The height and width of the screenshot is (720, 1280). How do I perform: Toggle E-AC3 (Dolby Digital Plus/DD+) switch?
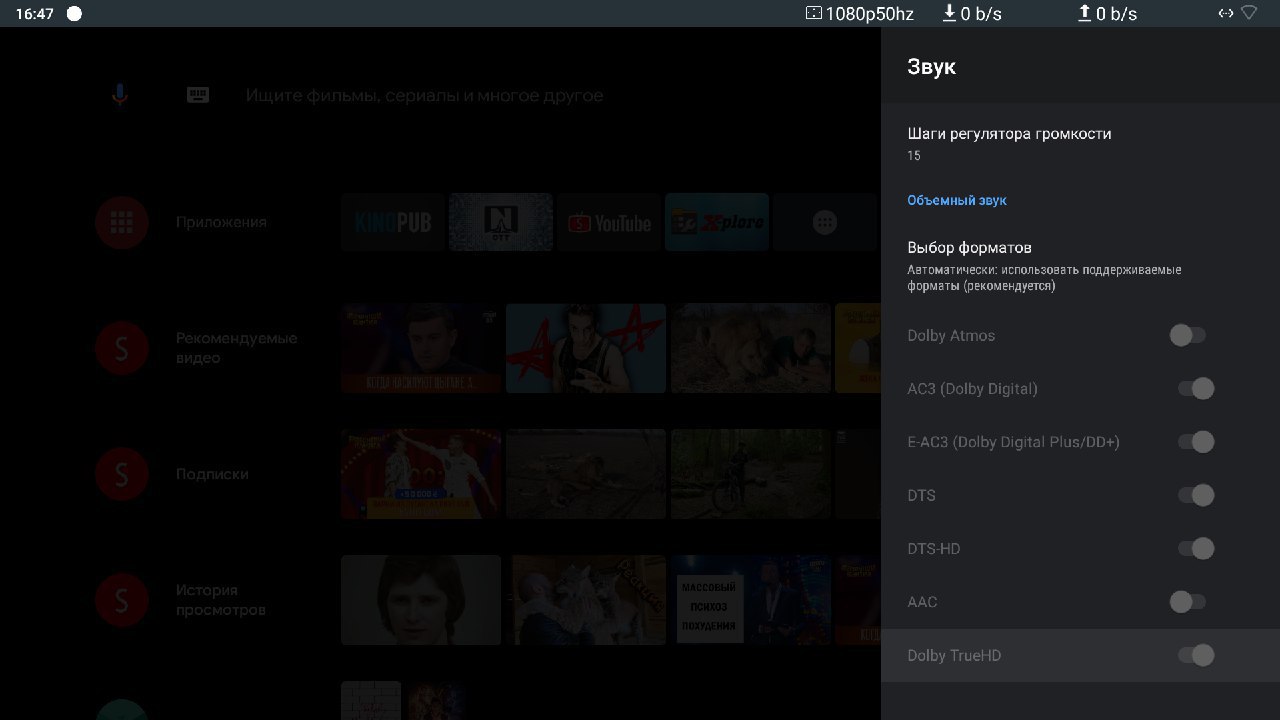click(x=1196, y=441)
